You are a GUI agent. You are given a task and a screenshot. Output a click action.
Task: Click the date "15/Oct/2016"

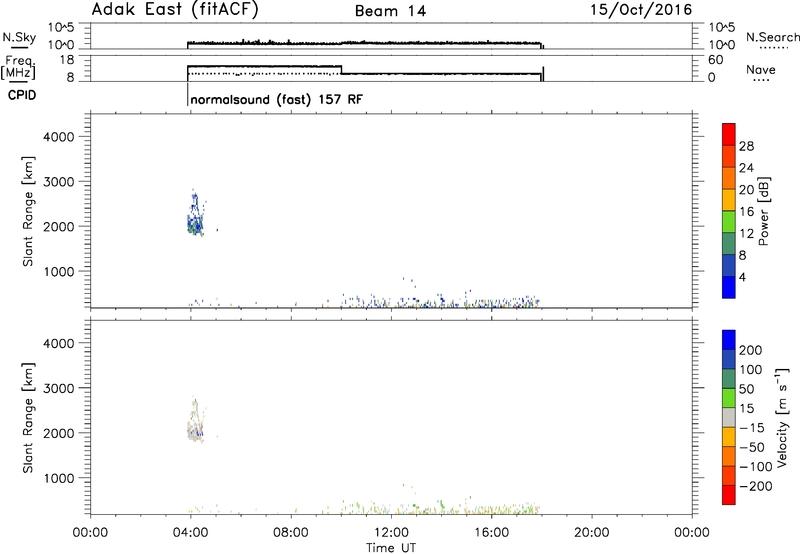pos(641,10)
